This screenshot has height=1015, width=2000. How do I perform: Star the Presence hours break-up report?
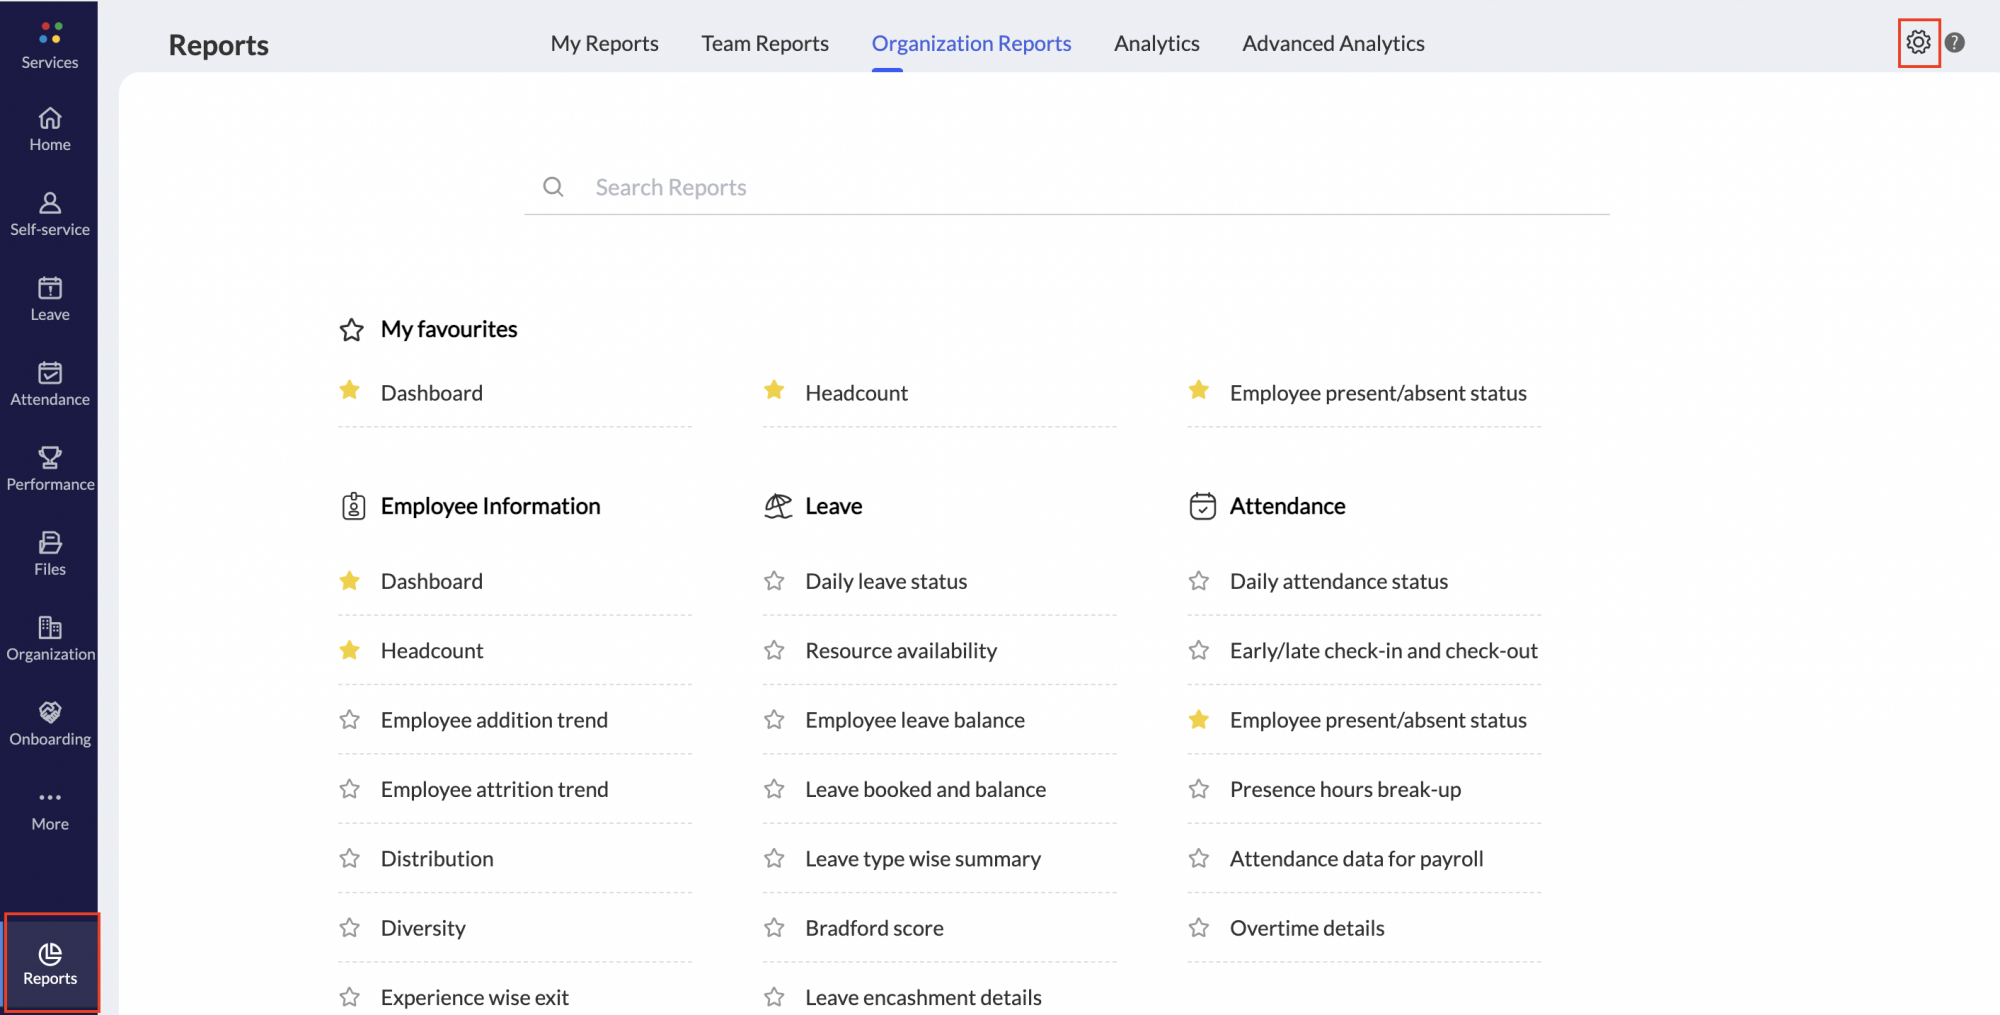(1199, 789)
